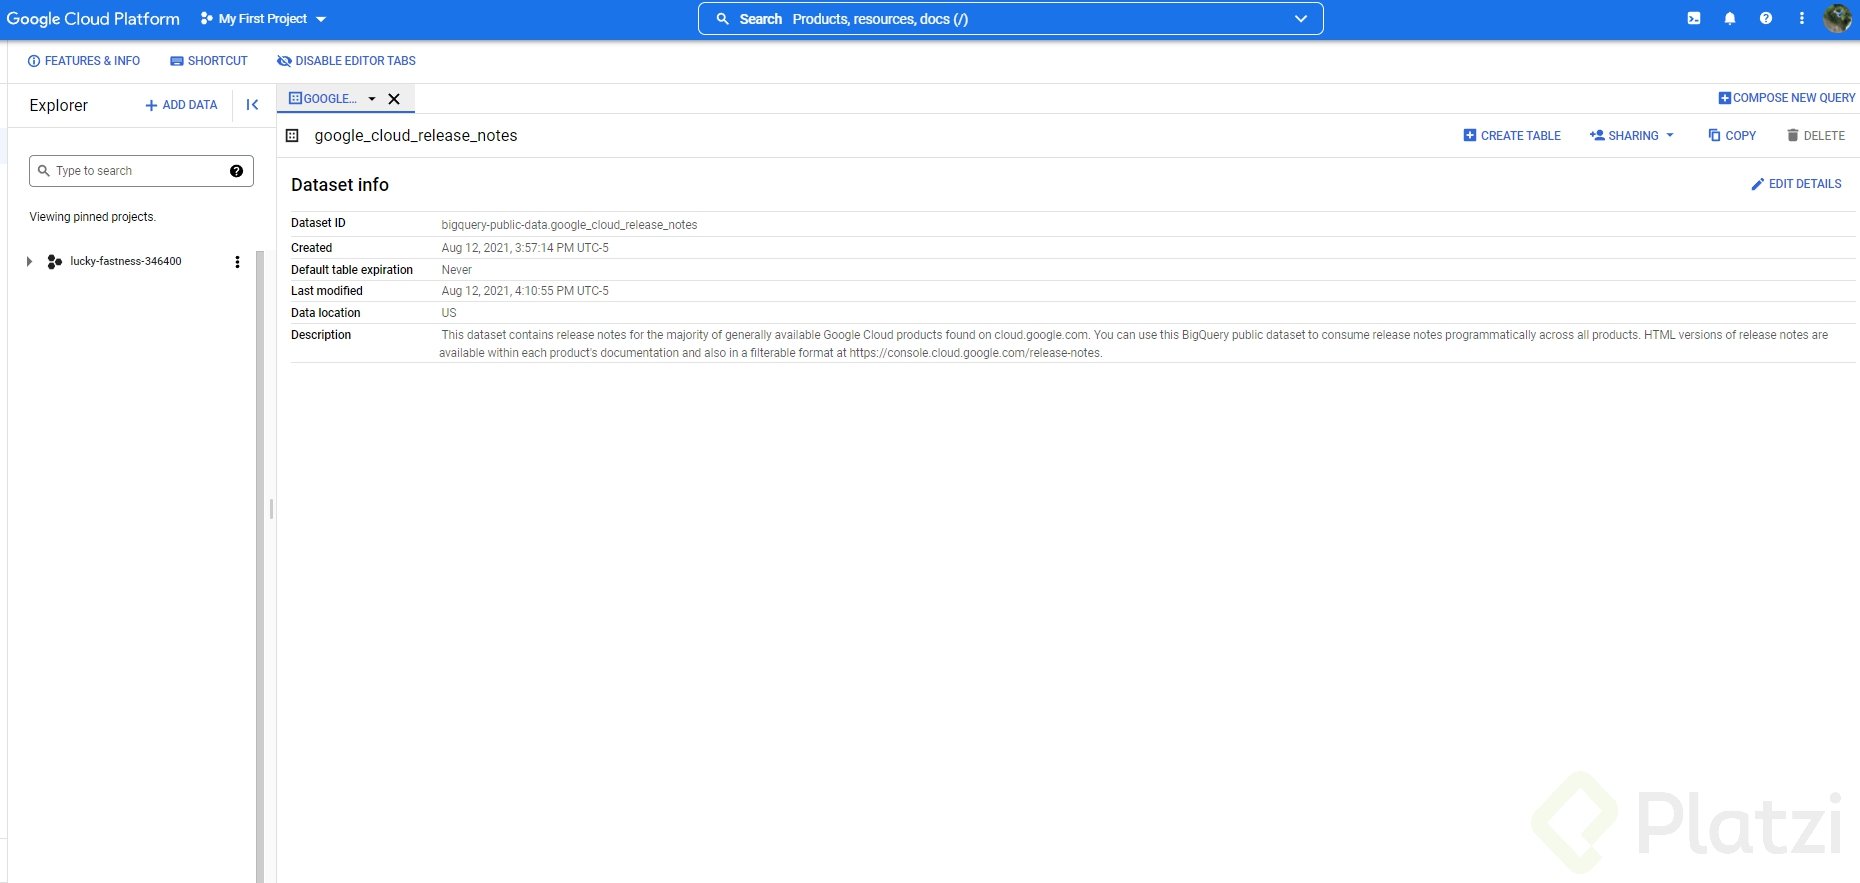Click the Default table expiration value 'Never'

tap(457, 270)
